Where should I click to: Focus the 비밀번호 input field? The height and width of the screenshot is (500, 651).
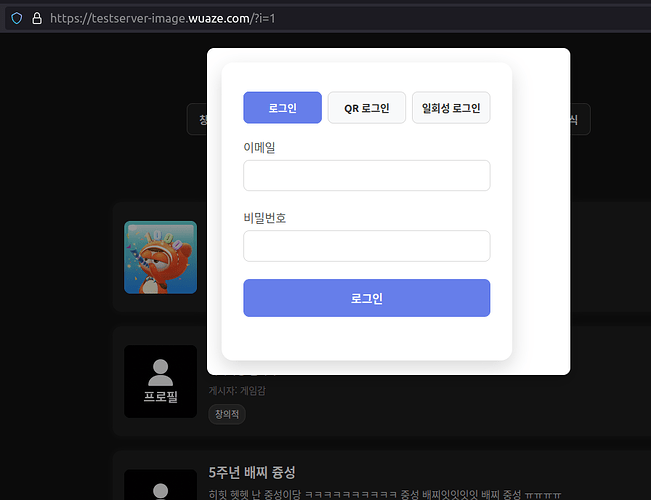click(x=367, y=246)
